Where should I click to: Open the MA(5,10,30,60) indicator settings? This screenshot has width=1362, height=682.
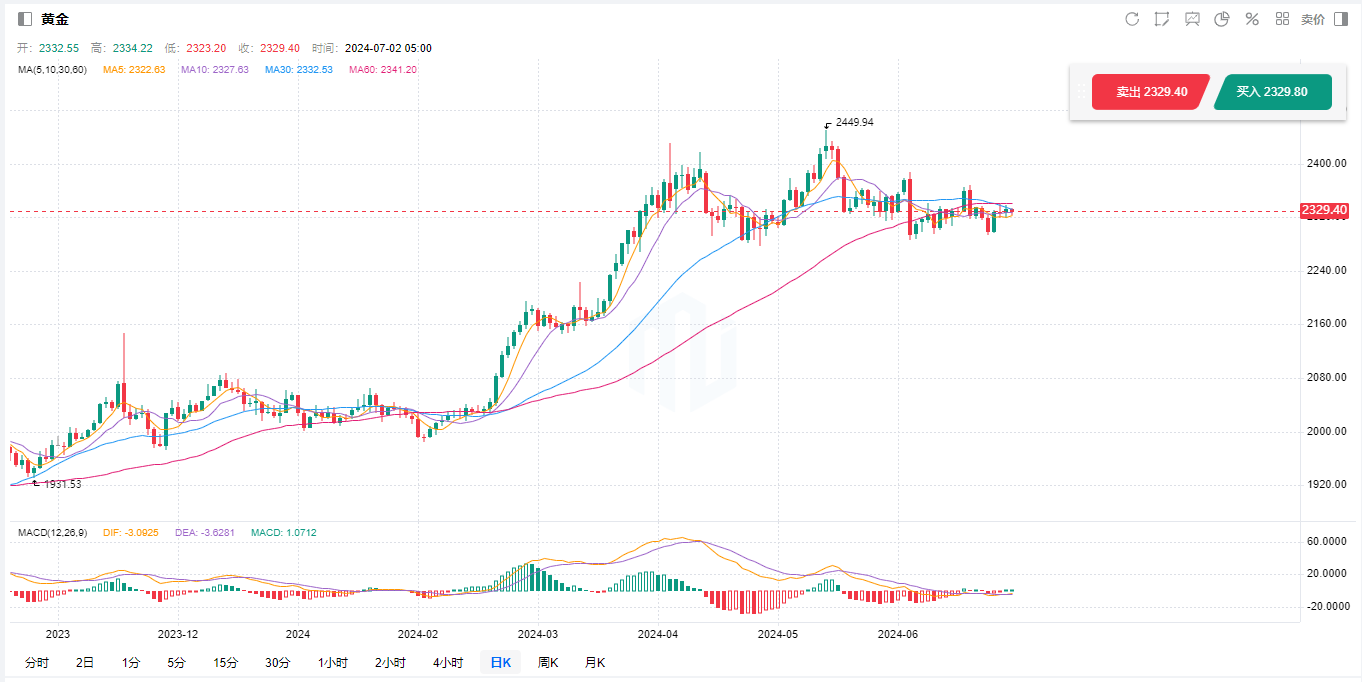(52, 70)
